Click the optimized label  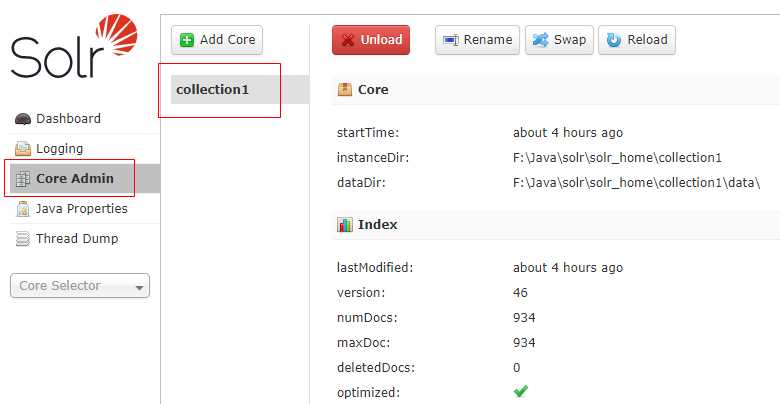click(x=368, y=393)
